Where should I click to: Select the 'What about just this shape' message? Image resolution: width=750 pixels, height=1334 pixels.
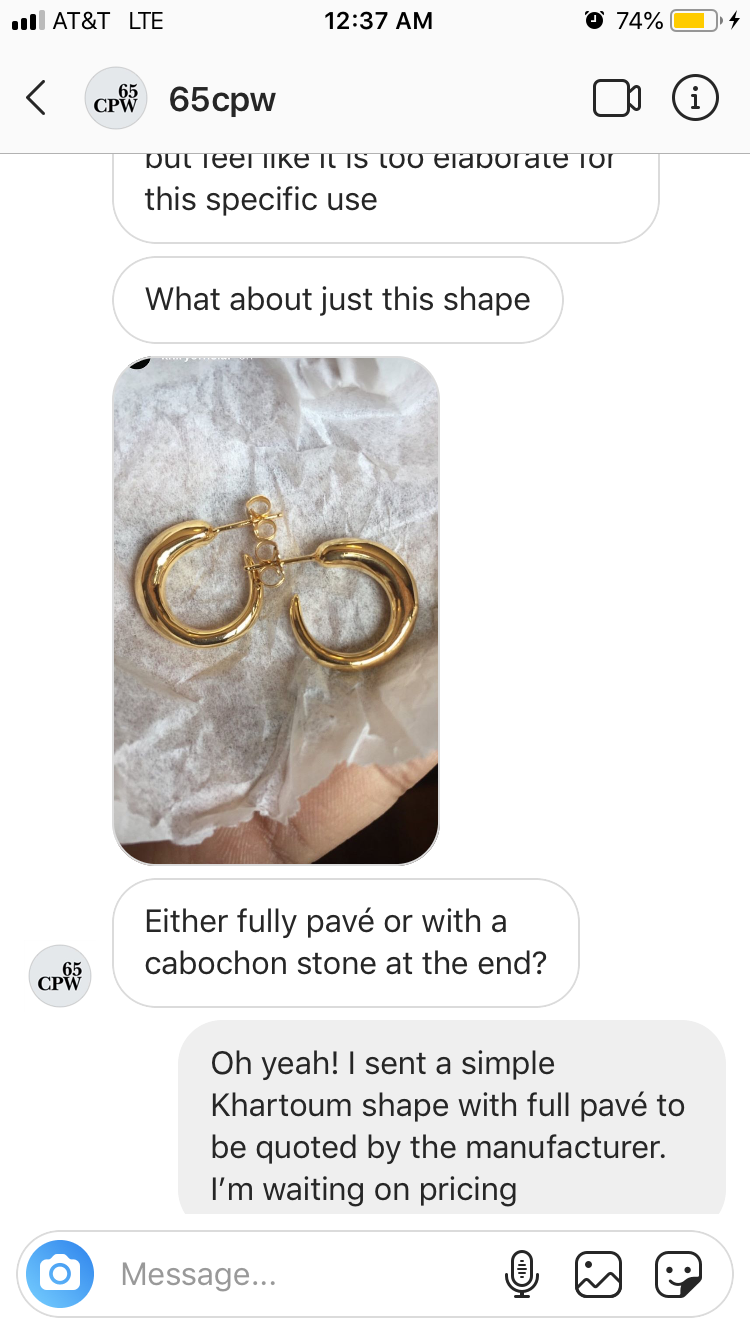pos(338,300)
